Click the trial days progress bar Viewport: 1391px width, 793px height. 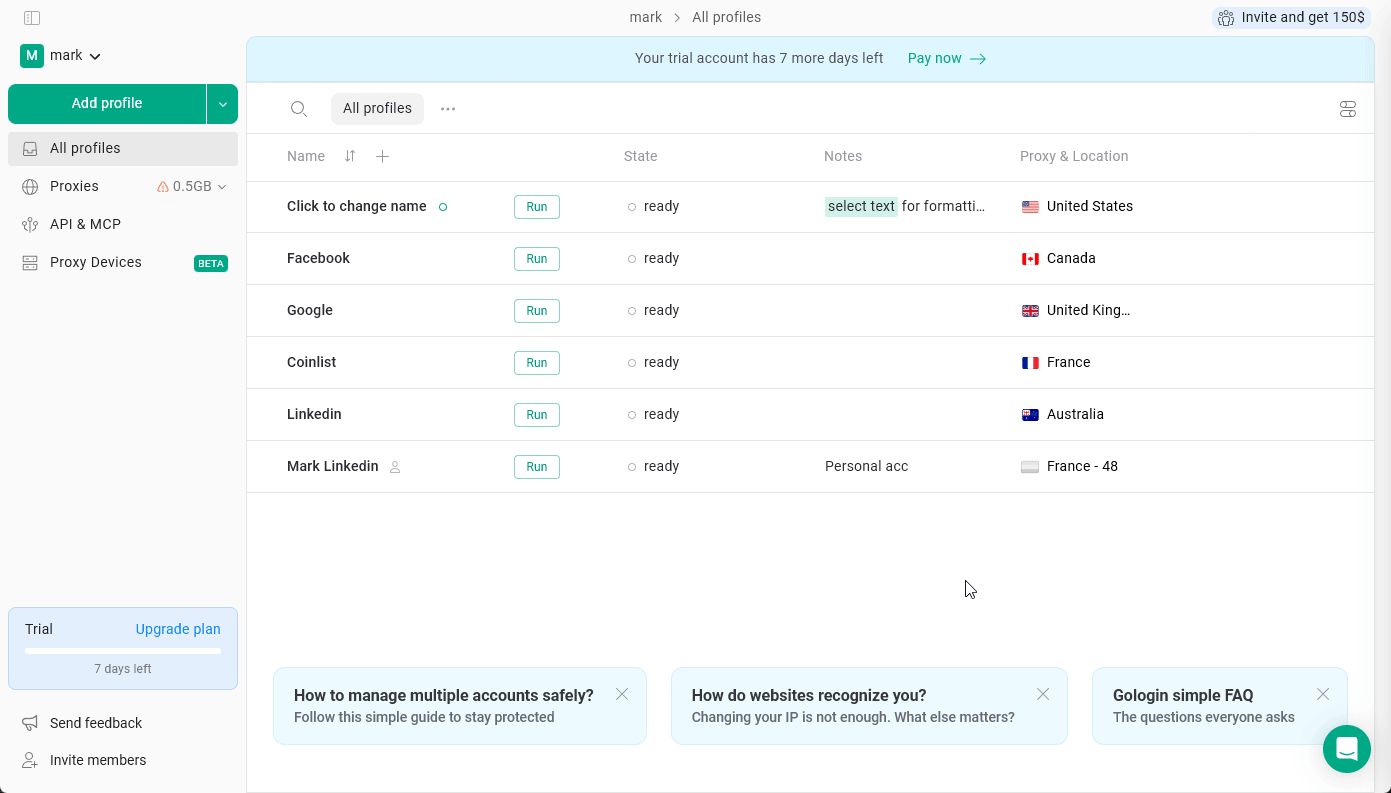point(122,650)
